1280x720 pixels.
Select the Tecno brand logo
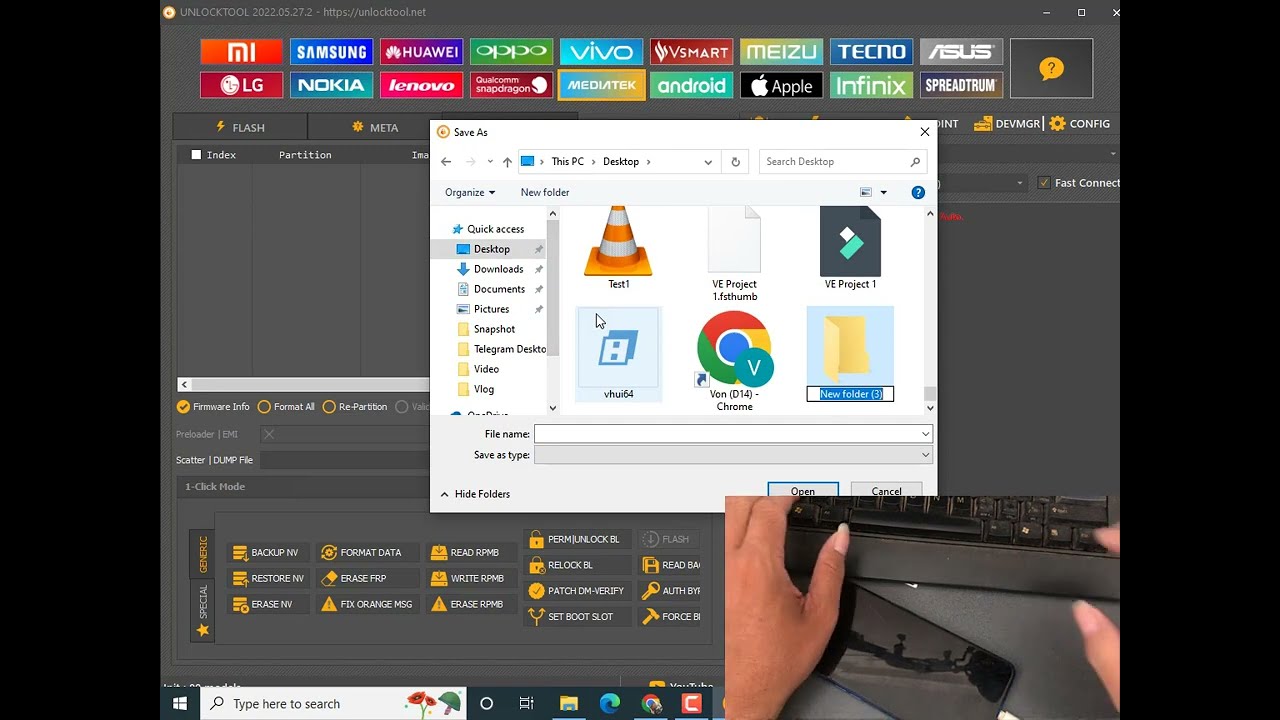[x=871, y=52]
